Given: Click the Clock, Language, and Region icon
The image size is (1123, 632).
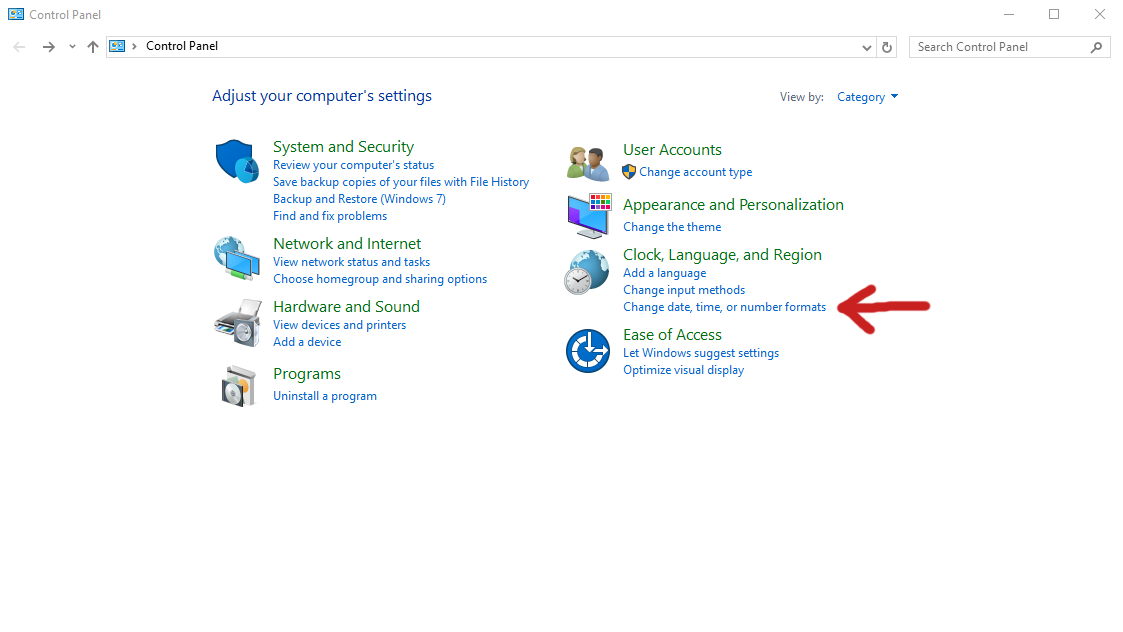Looking at the screenshot, I should pos(586,272).
